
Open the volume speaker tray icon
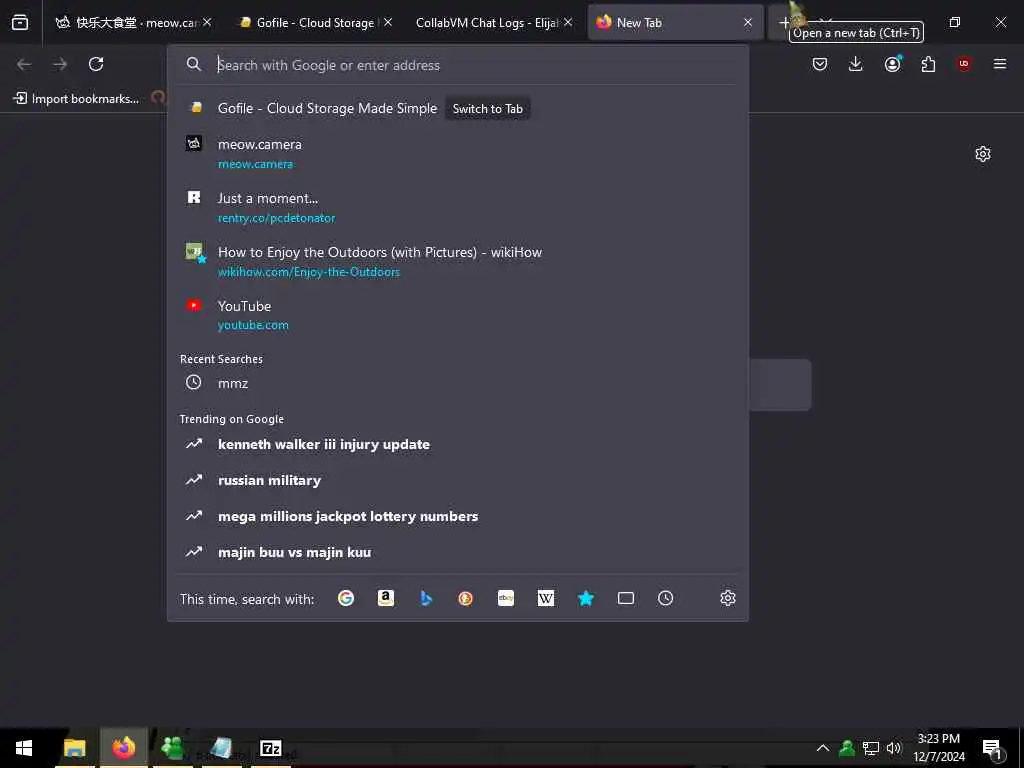894,748
